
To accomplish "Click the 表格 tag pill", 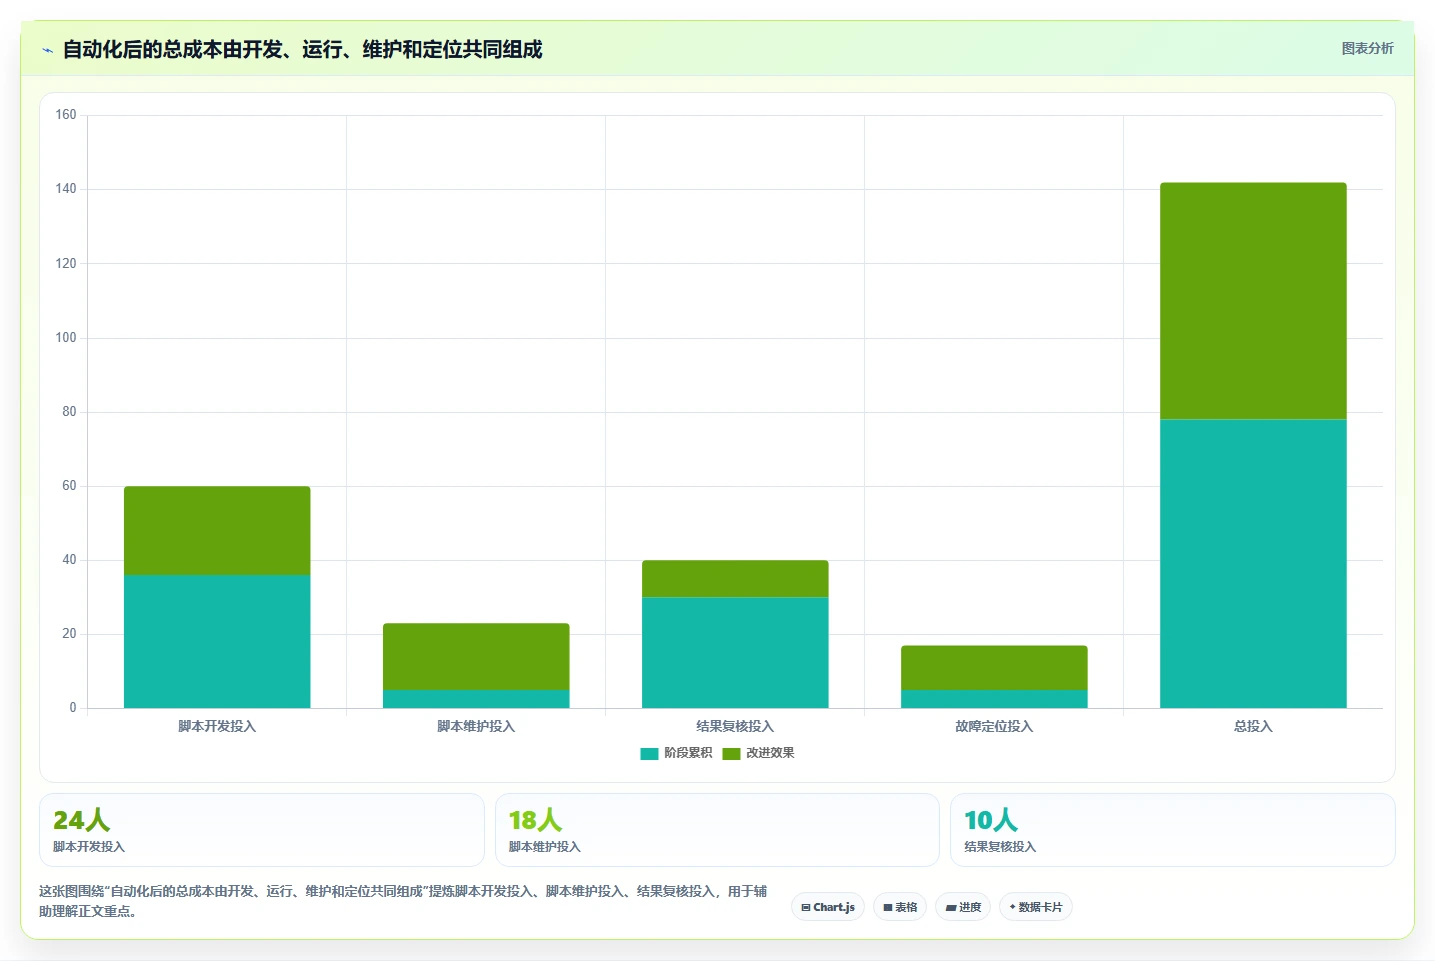I will coord(900,907).
